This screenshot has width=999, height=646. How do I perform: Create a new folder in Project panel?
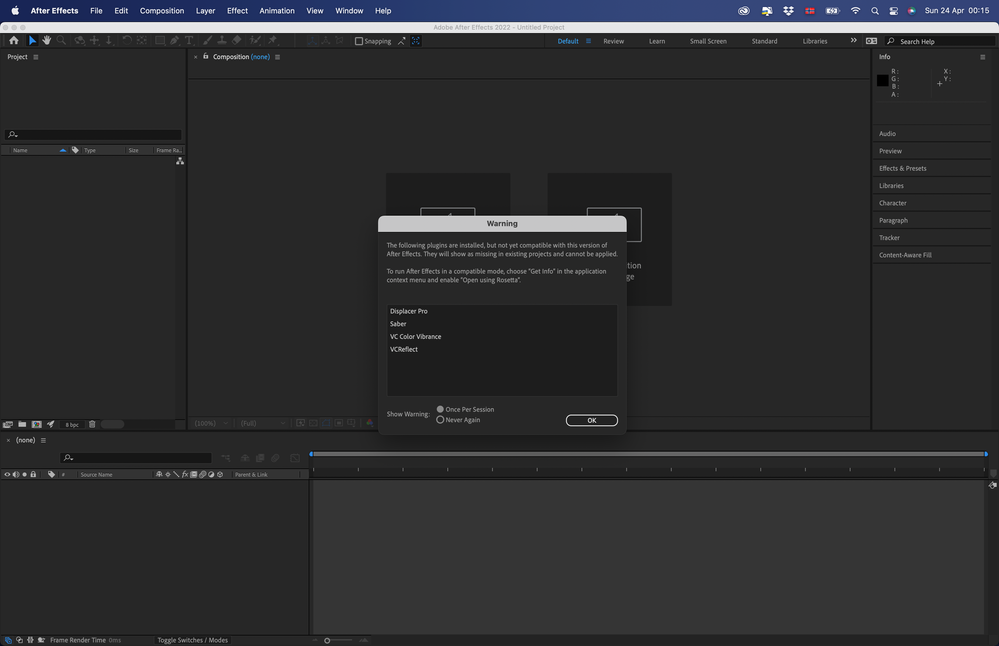22,424
